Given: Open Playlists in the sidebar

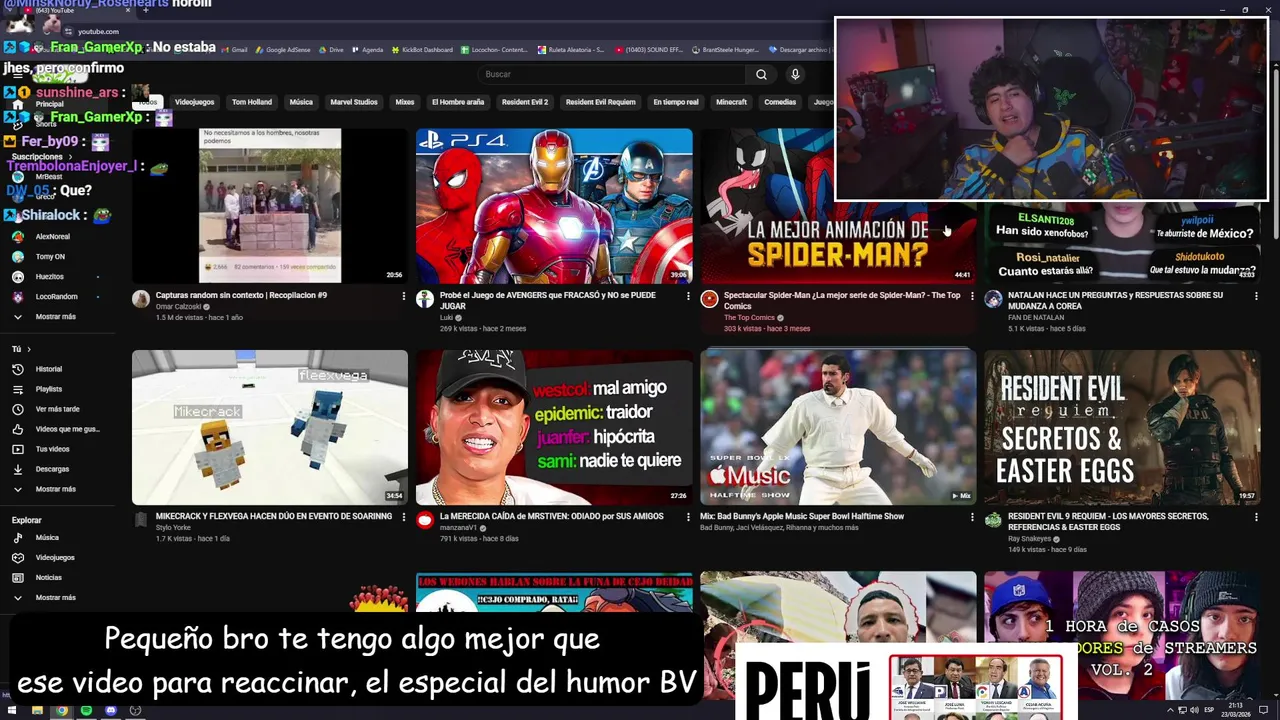Looking at the screenshot, I should (x=49, y=389).
